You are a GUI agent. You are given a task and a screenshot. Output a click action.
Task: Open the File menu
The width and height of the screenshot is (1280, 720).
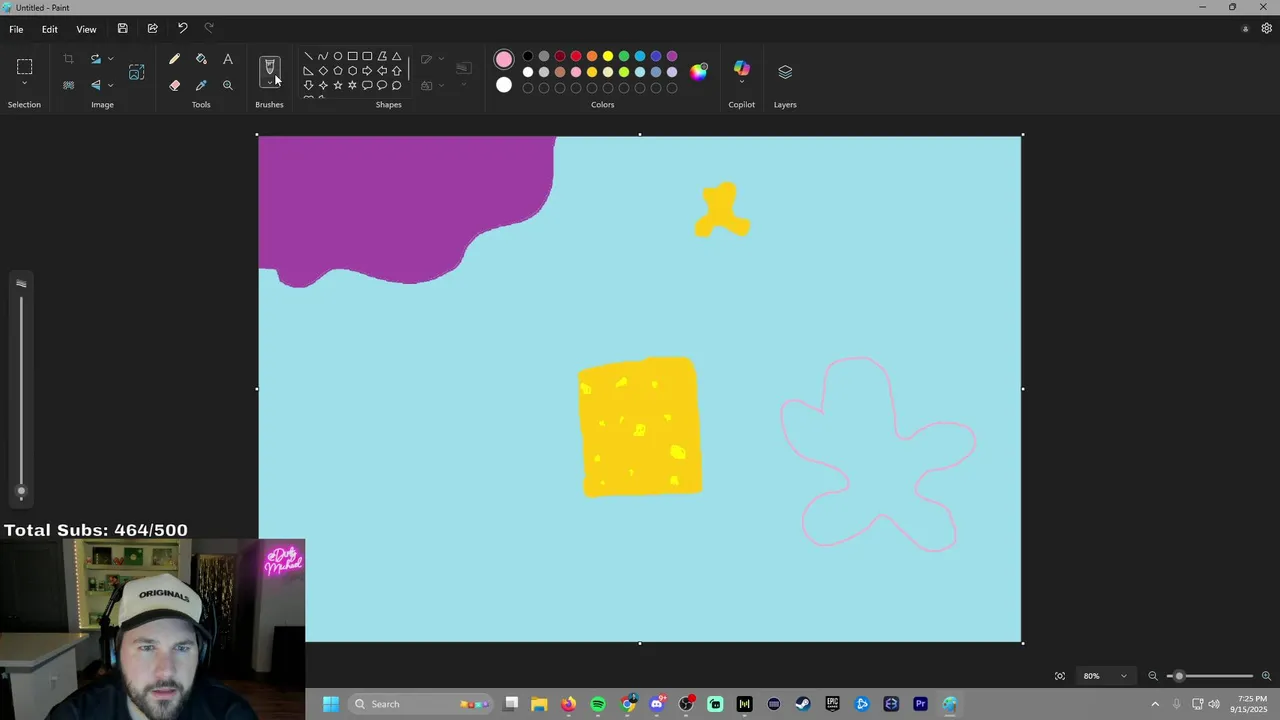[16, 29]
